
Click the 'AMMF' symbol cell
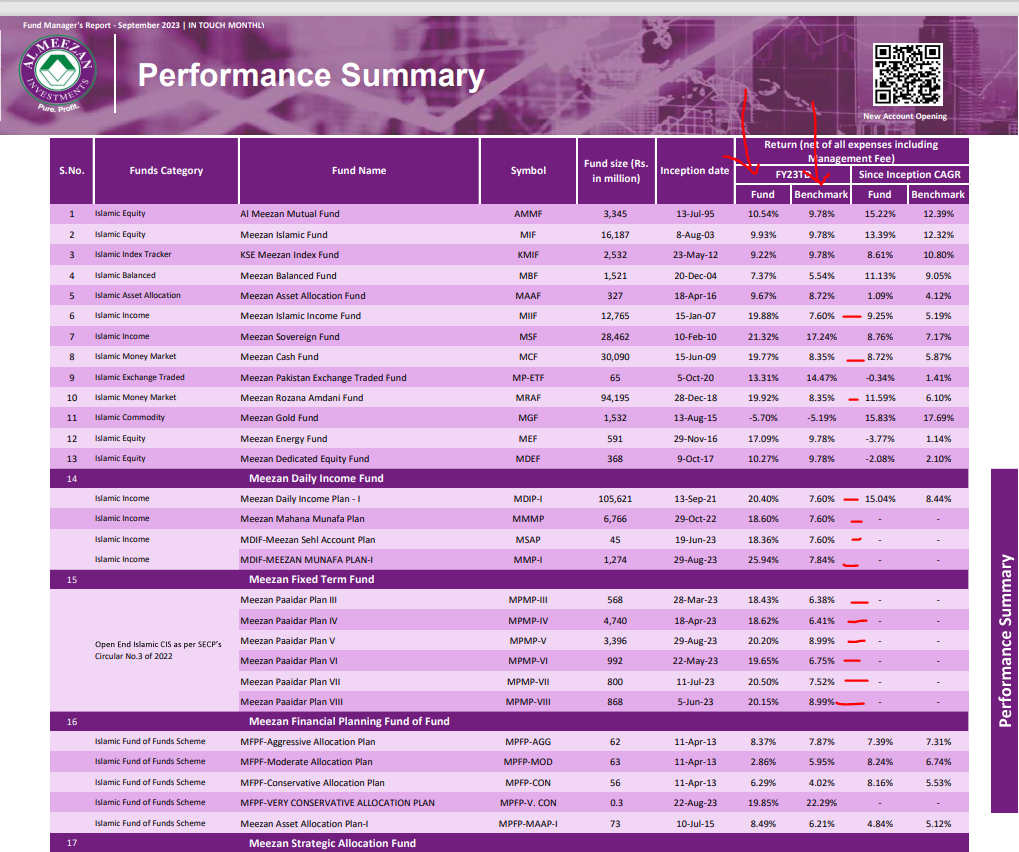528,214
